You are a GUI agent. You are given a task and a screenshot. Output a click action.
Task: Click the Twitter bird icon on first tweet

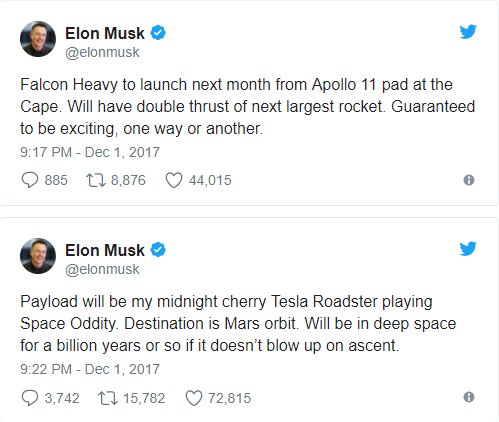click(x=468, y=32)
